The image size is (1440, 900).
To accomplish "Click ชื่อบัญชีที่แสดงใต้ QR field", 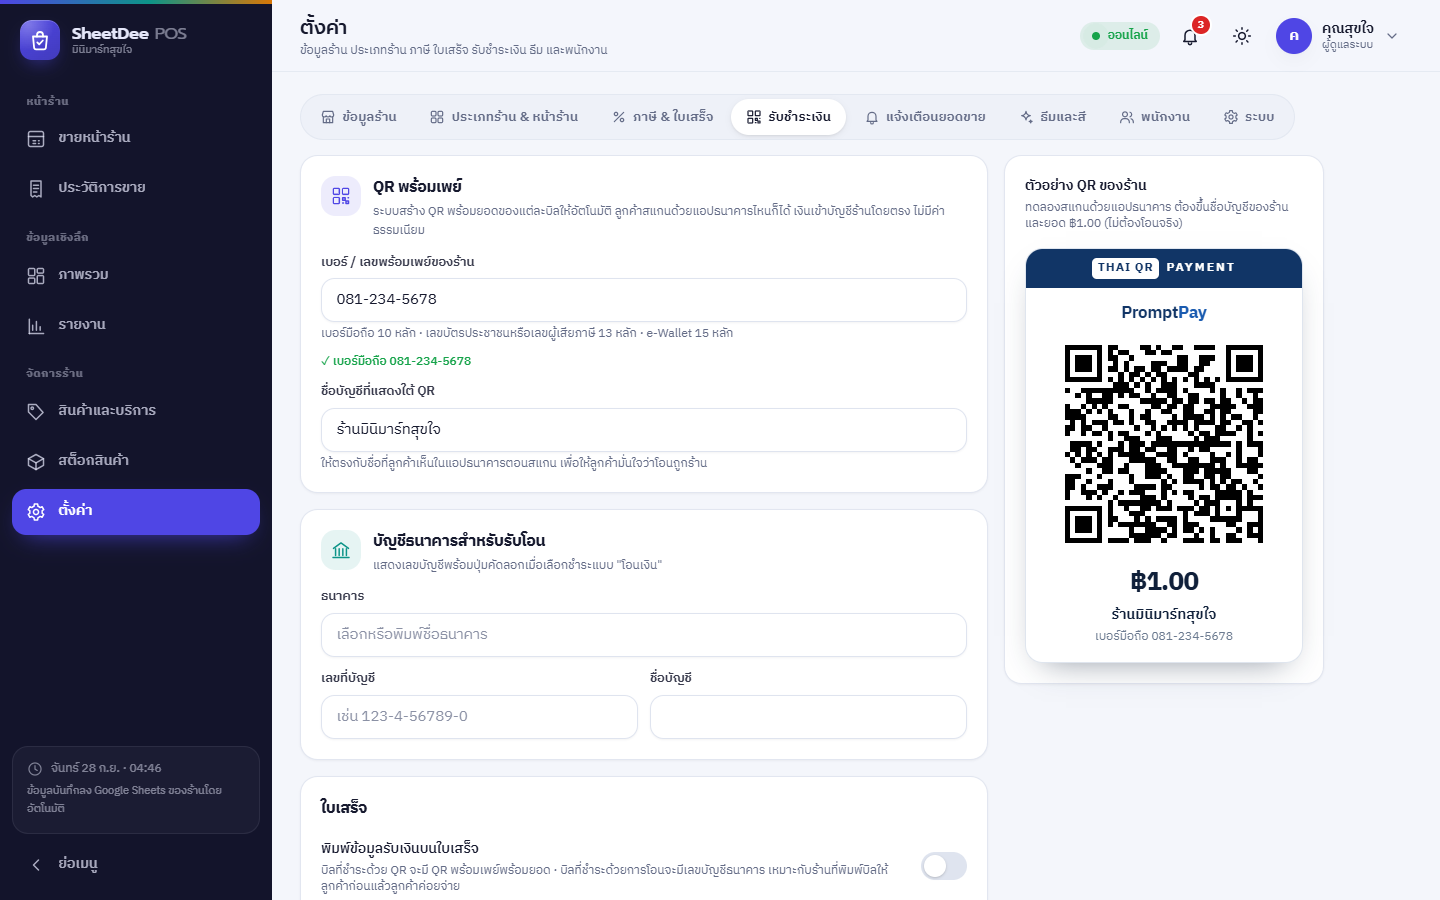I will pos(644,430).
